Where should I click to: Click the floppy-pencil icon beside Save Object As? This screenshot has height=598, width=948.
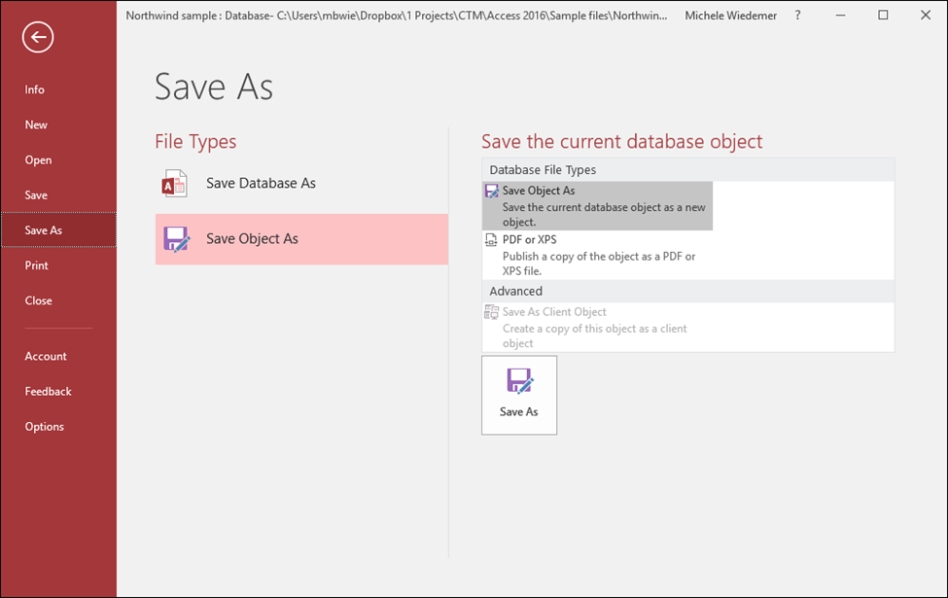click(176, 239)
